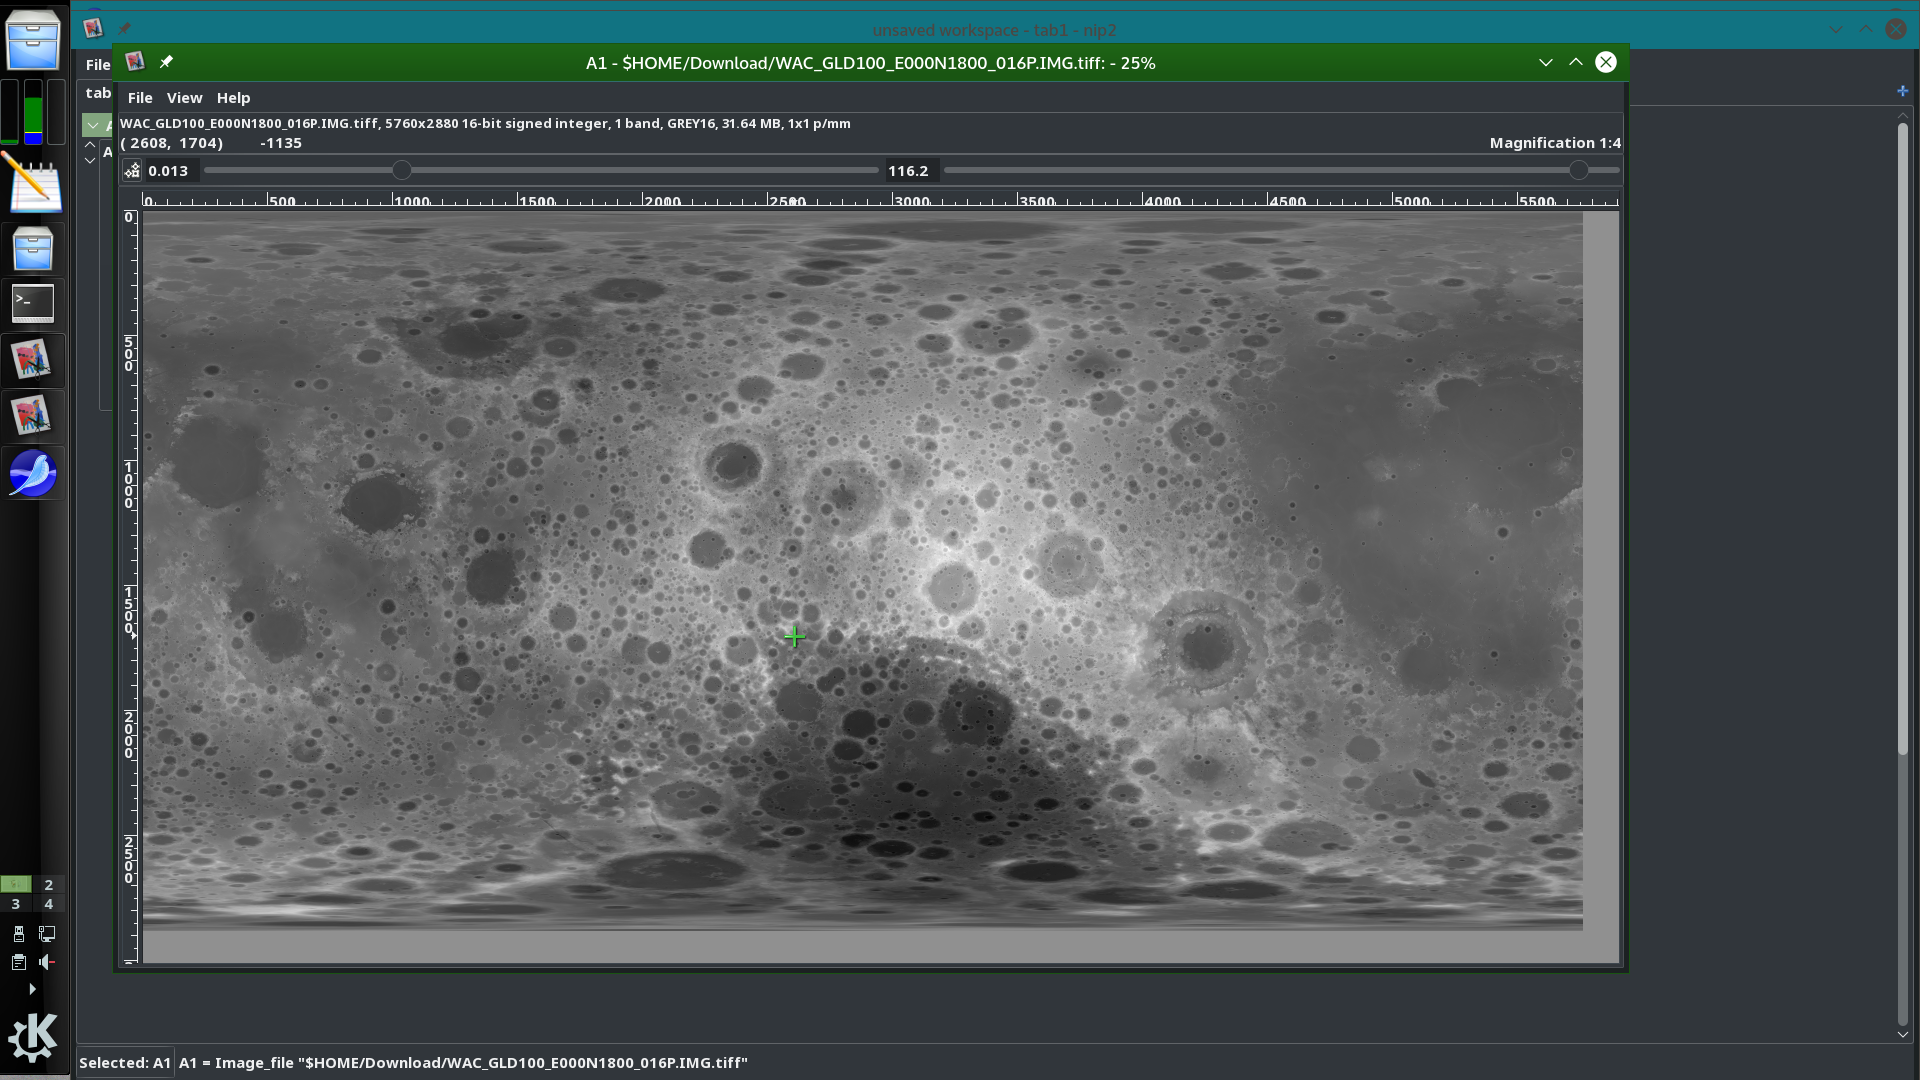This screenshot has width=1920, height=1080.
Task: Open the system monitor bars widget
Action: [33, 112]
